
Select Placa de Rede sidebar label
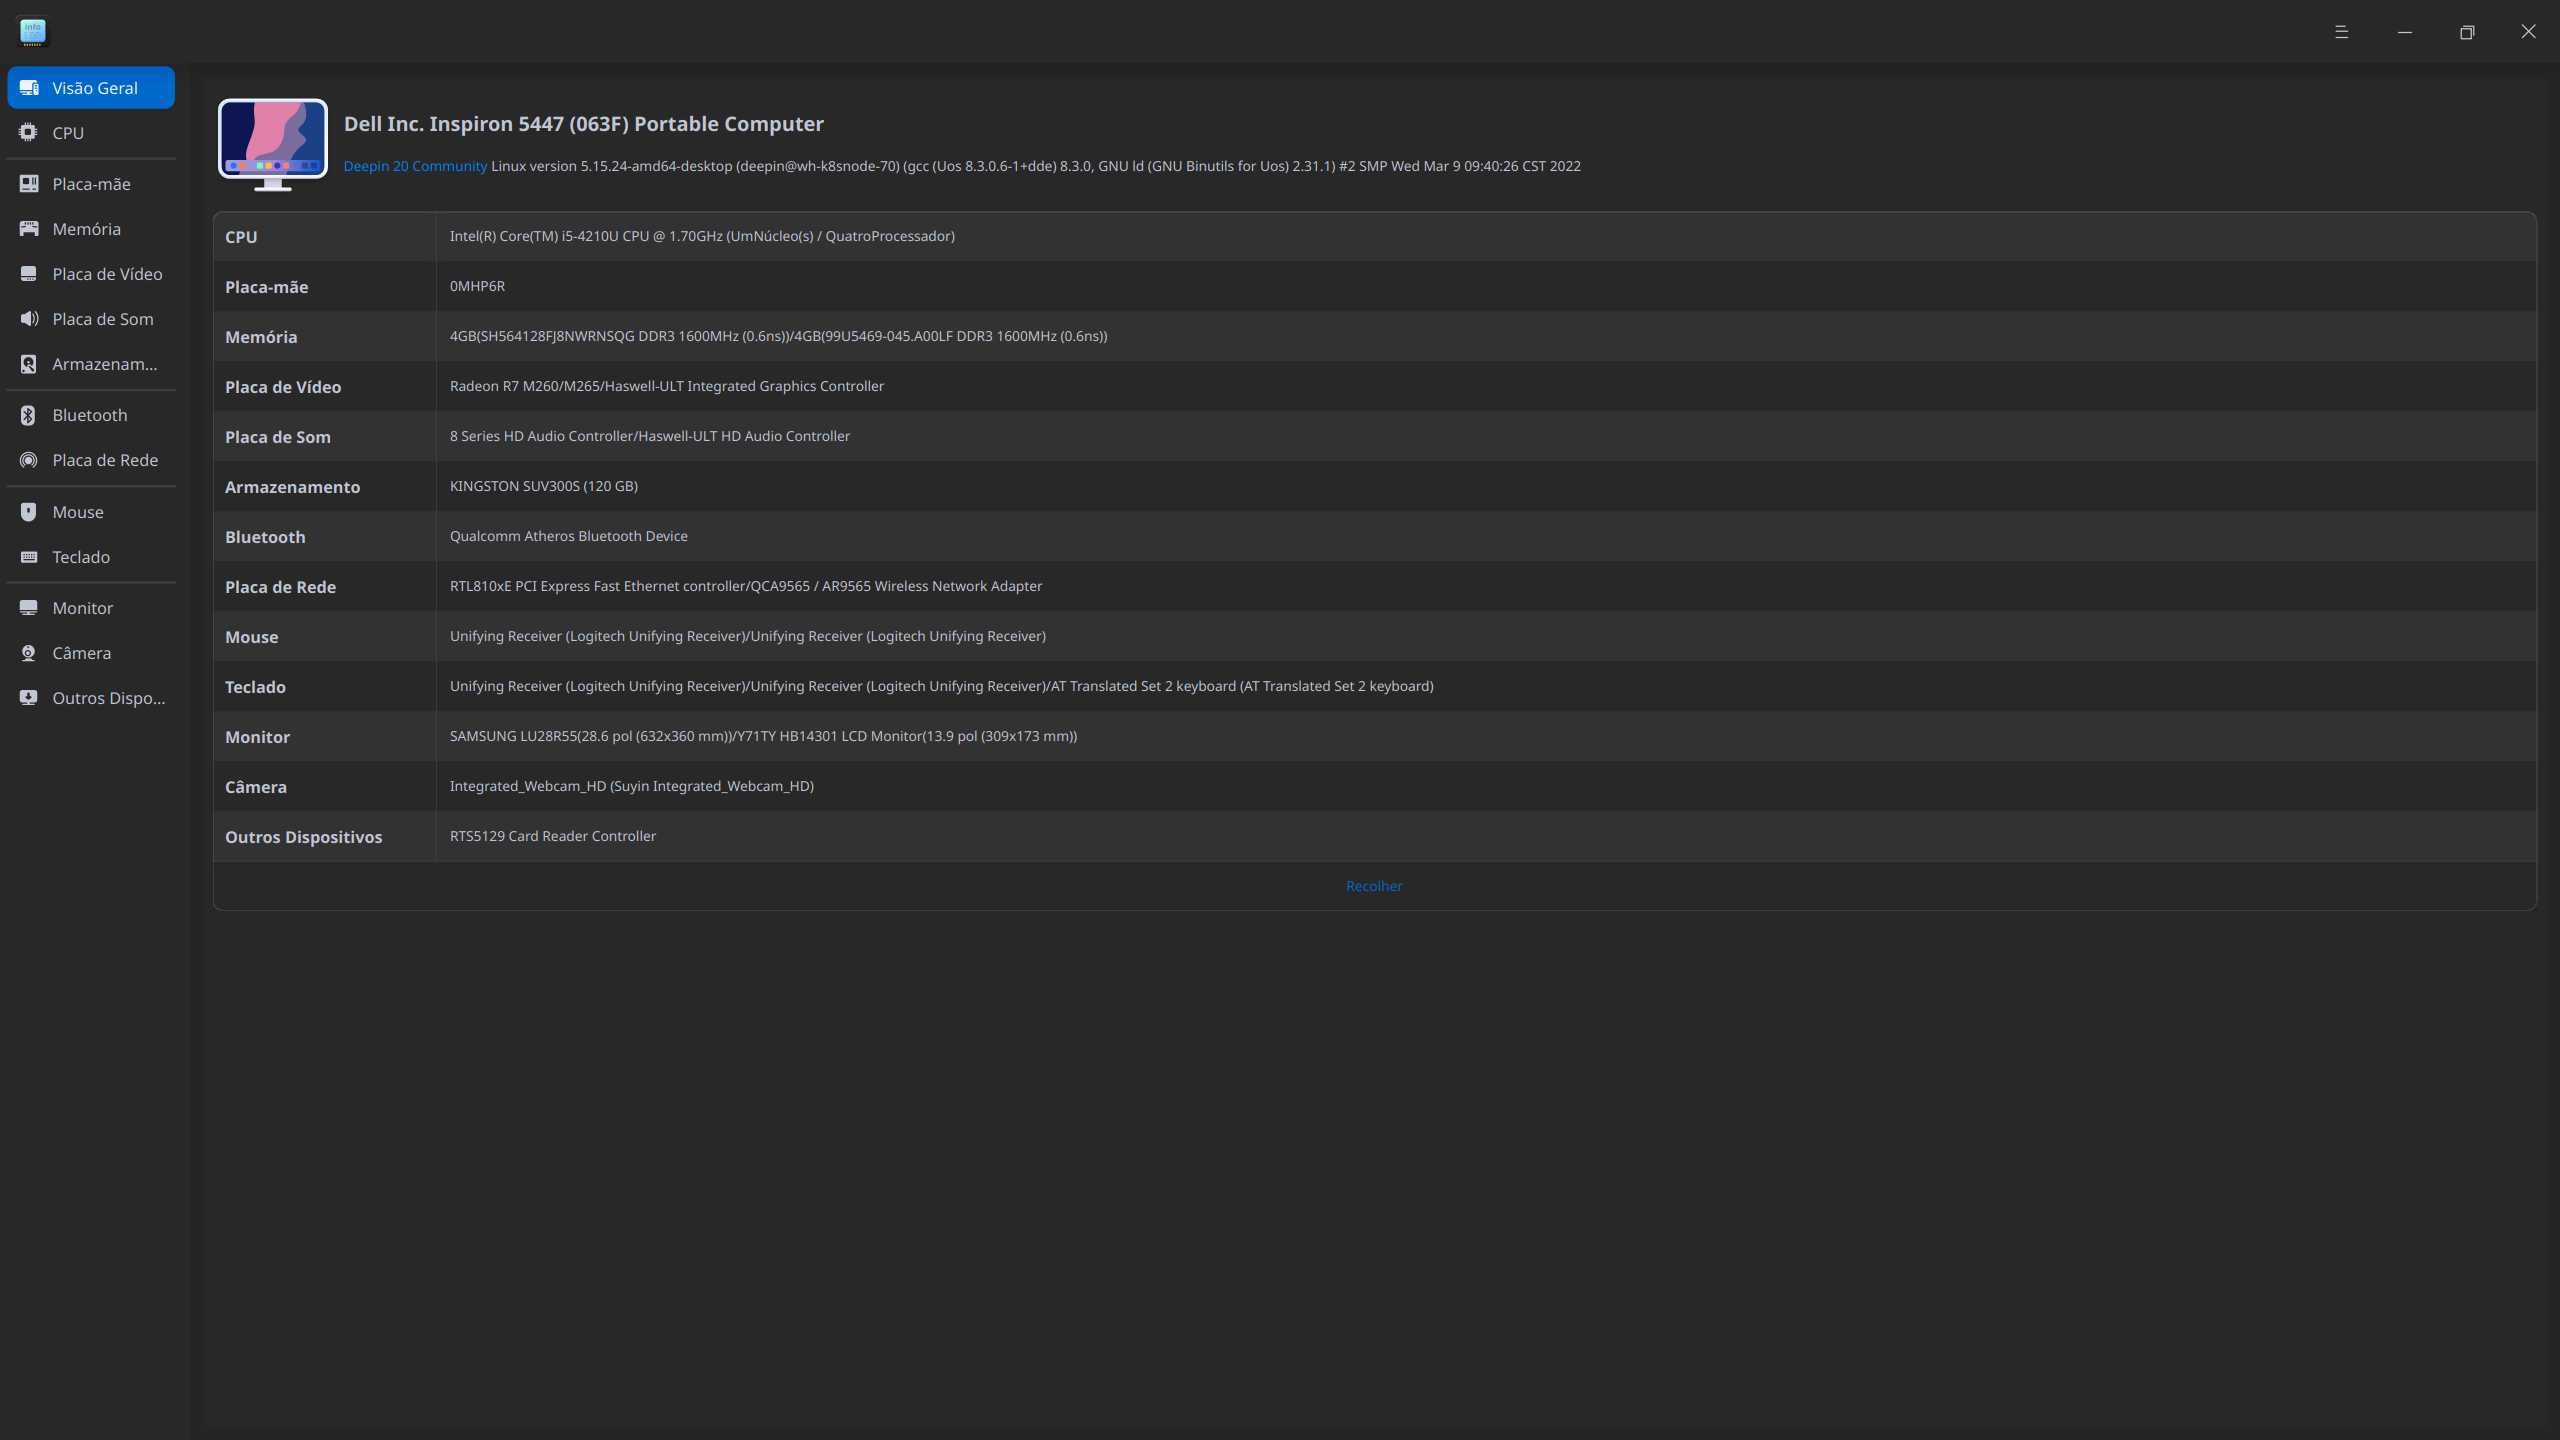pos(105,460)
